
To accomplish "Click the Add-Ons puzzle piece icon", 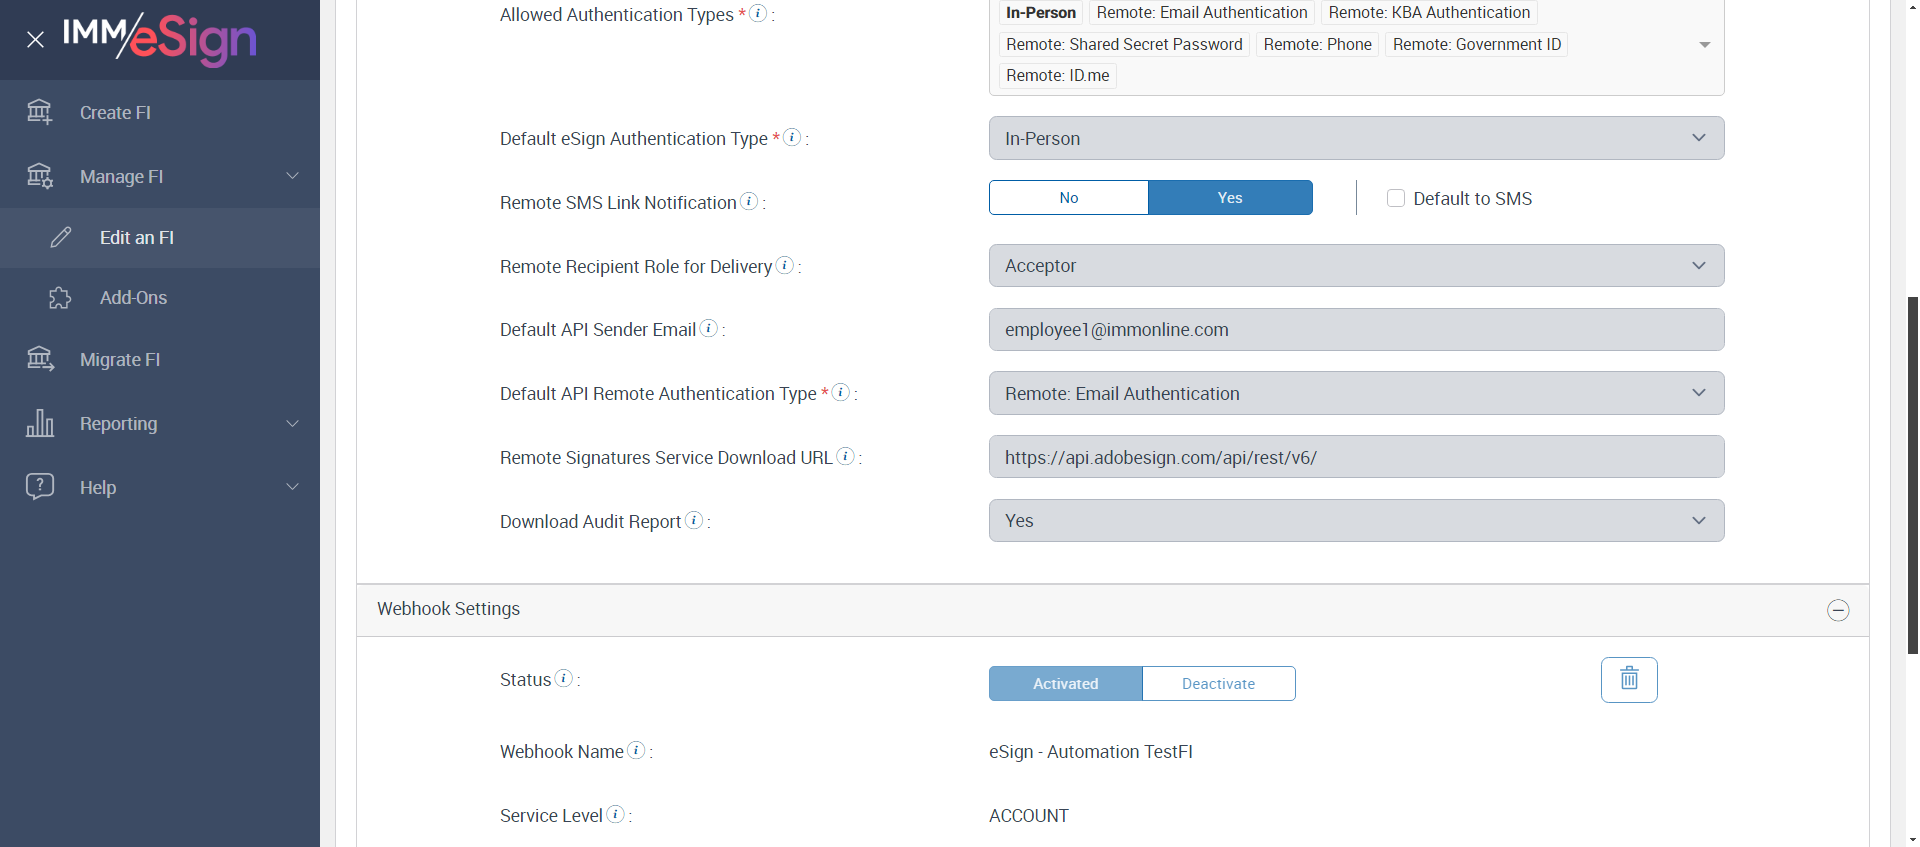I will [60, 298].
